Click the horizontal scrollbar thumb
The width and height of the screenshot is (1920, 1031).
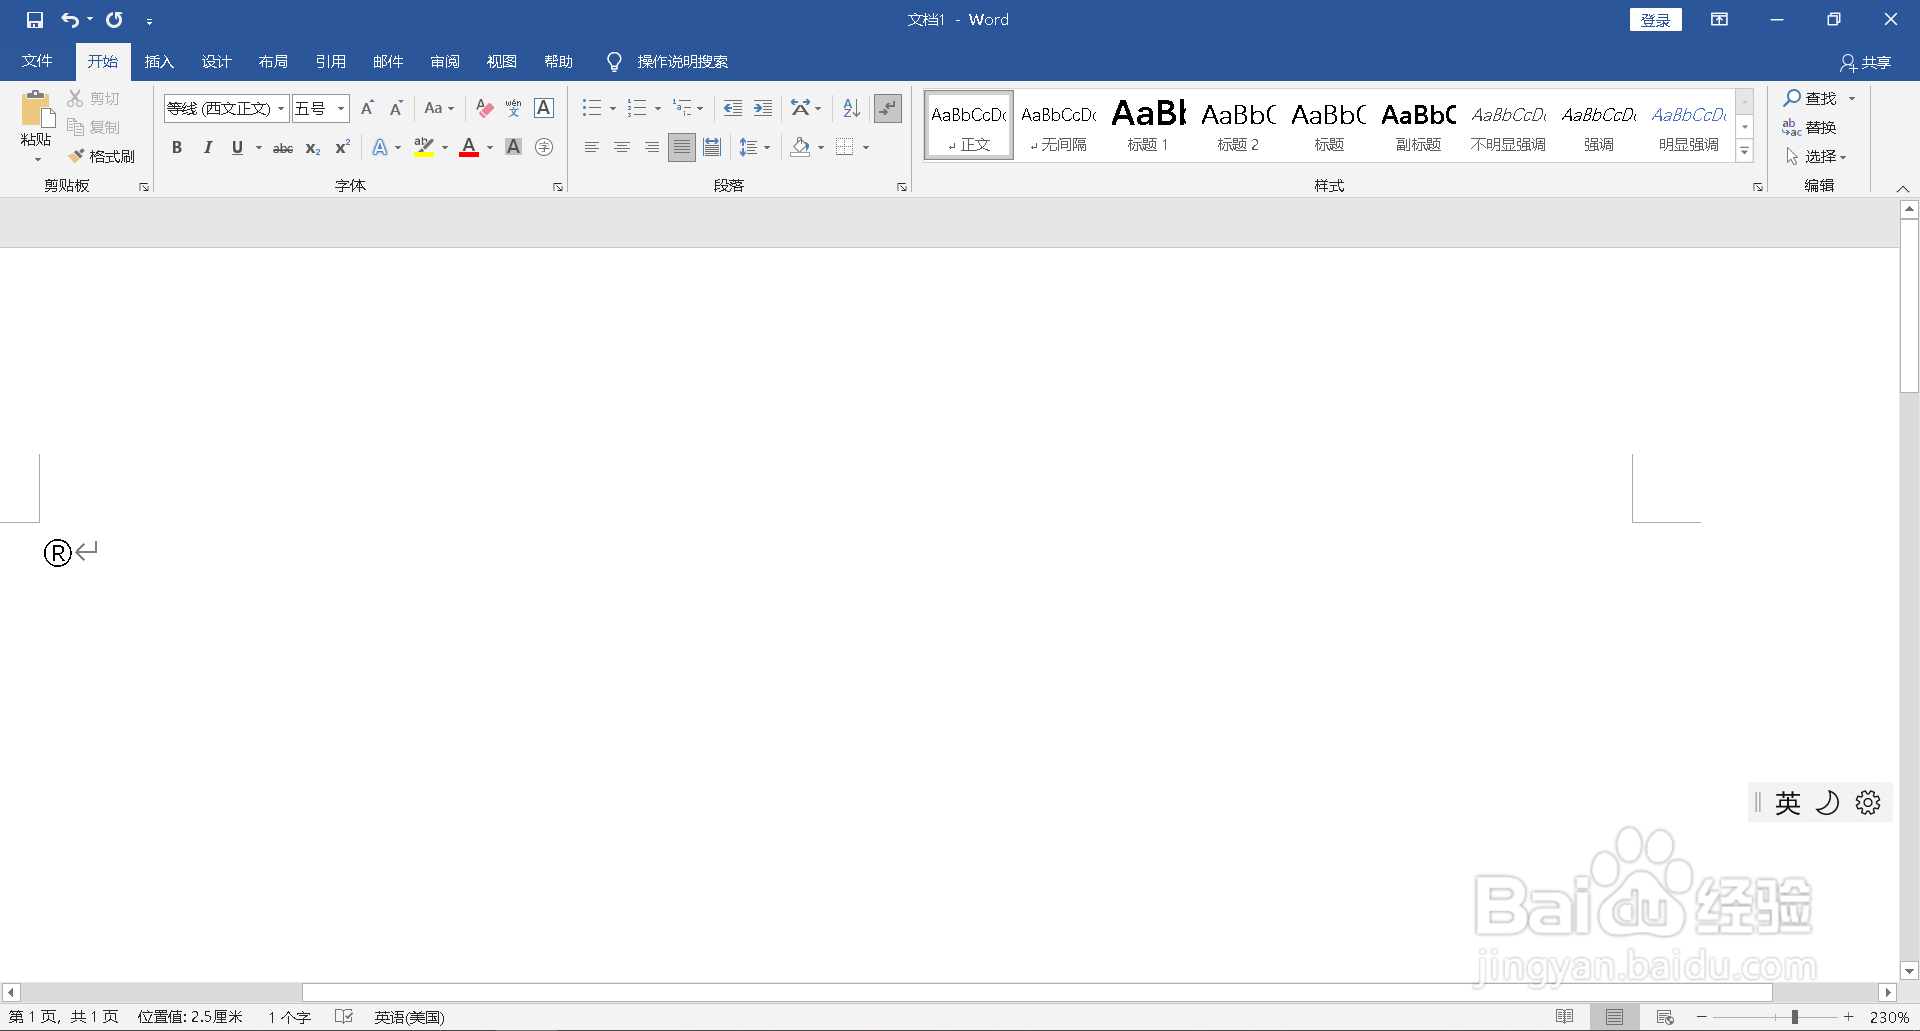click(x=1037, y=992)
